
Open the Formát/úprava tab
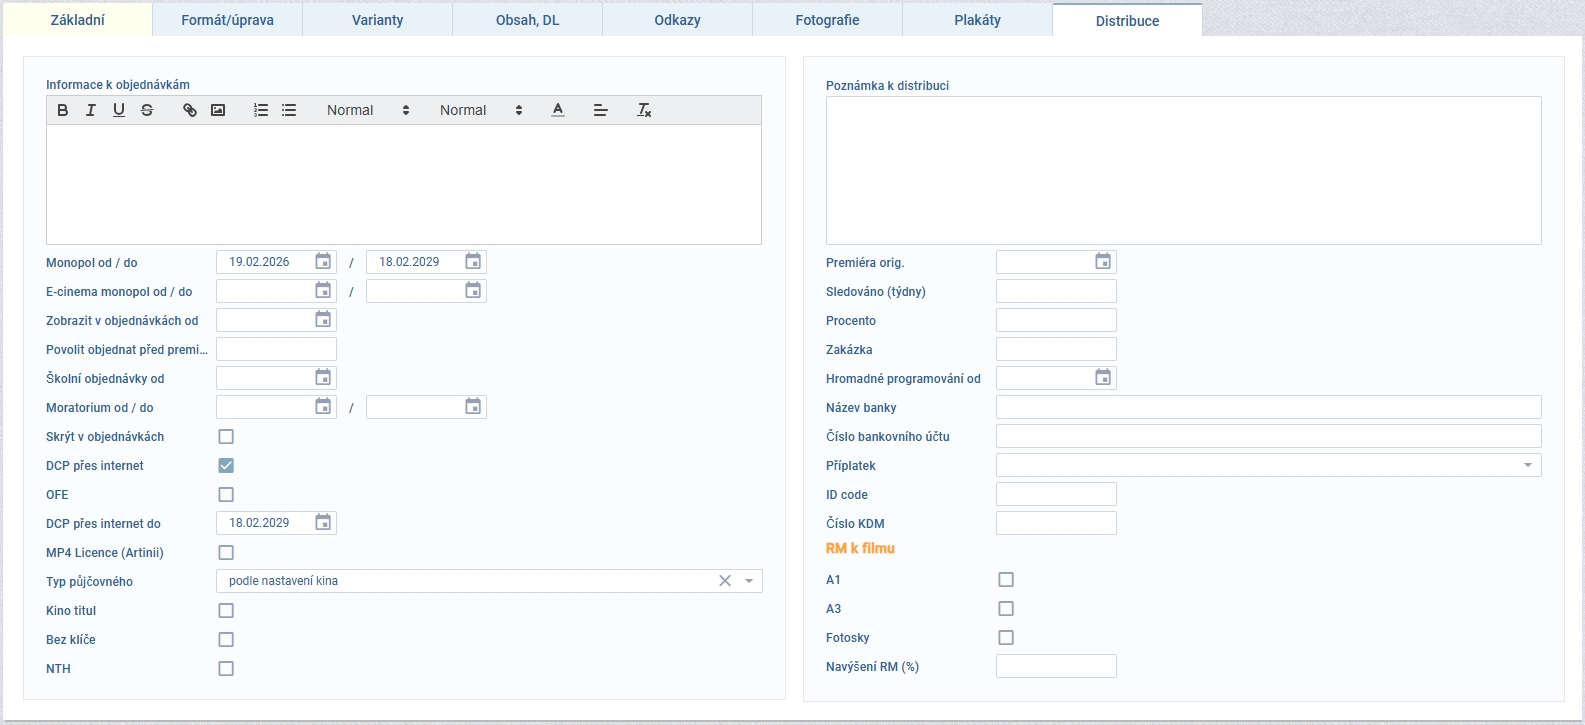(227, 20)
